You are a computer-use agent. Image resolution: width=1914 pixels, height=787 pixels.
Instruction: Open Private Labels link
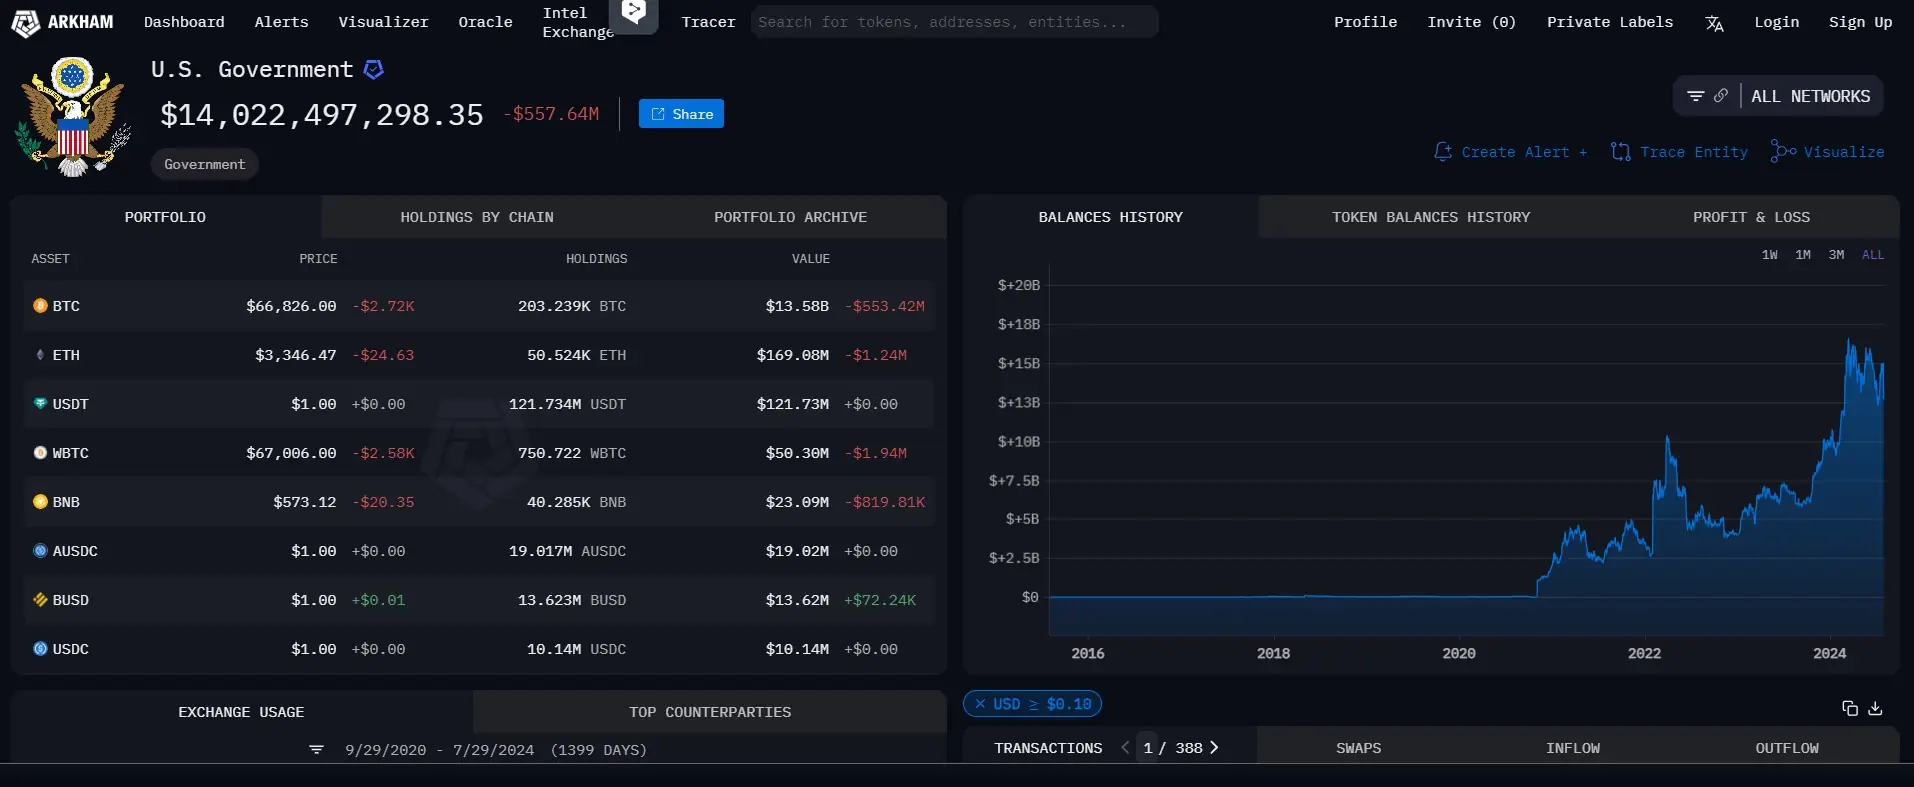click(x=1609, y=22)
